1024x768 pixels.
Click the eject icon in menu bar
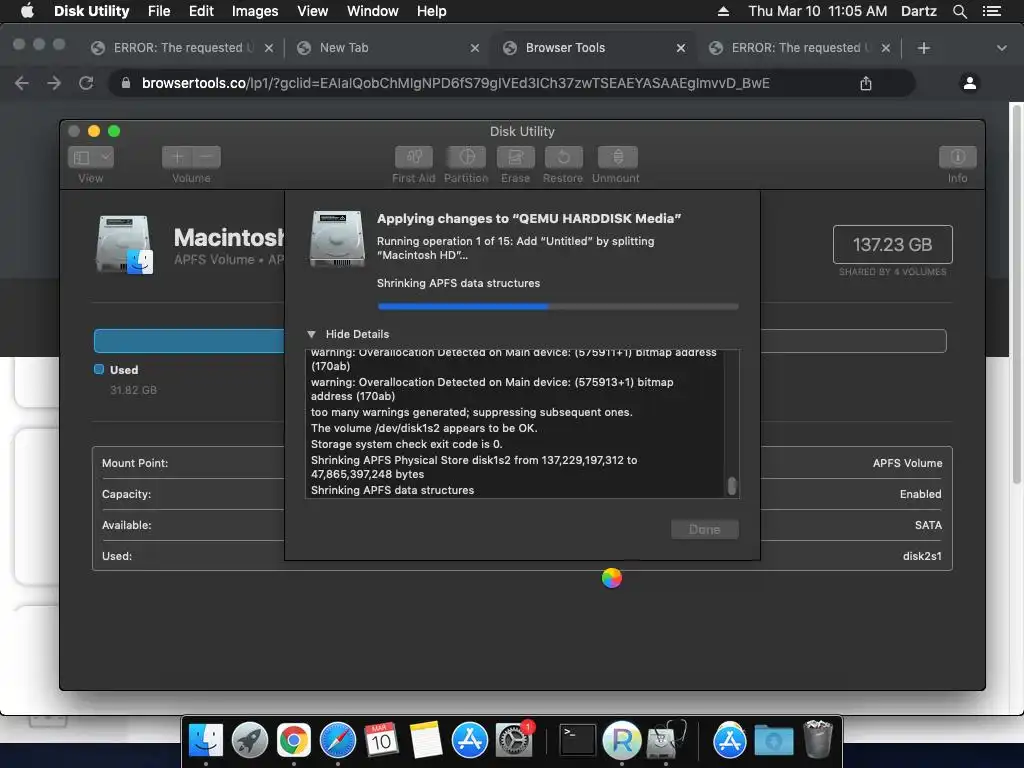(723, 11)
